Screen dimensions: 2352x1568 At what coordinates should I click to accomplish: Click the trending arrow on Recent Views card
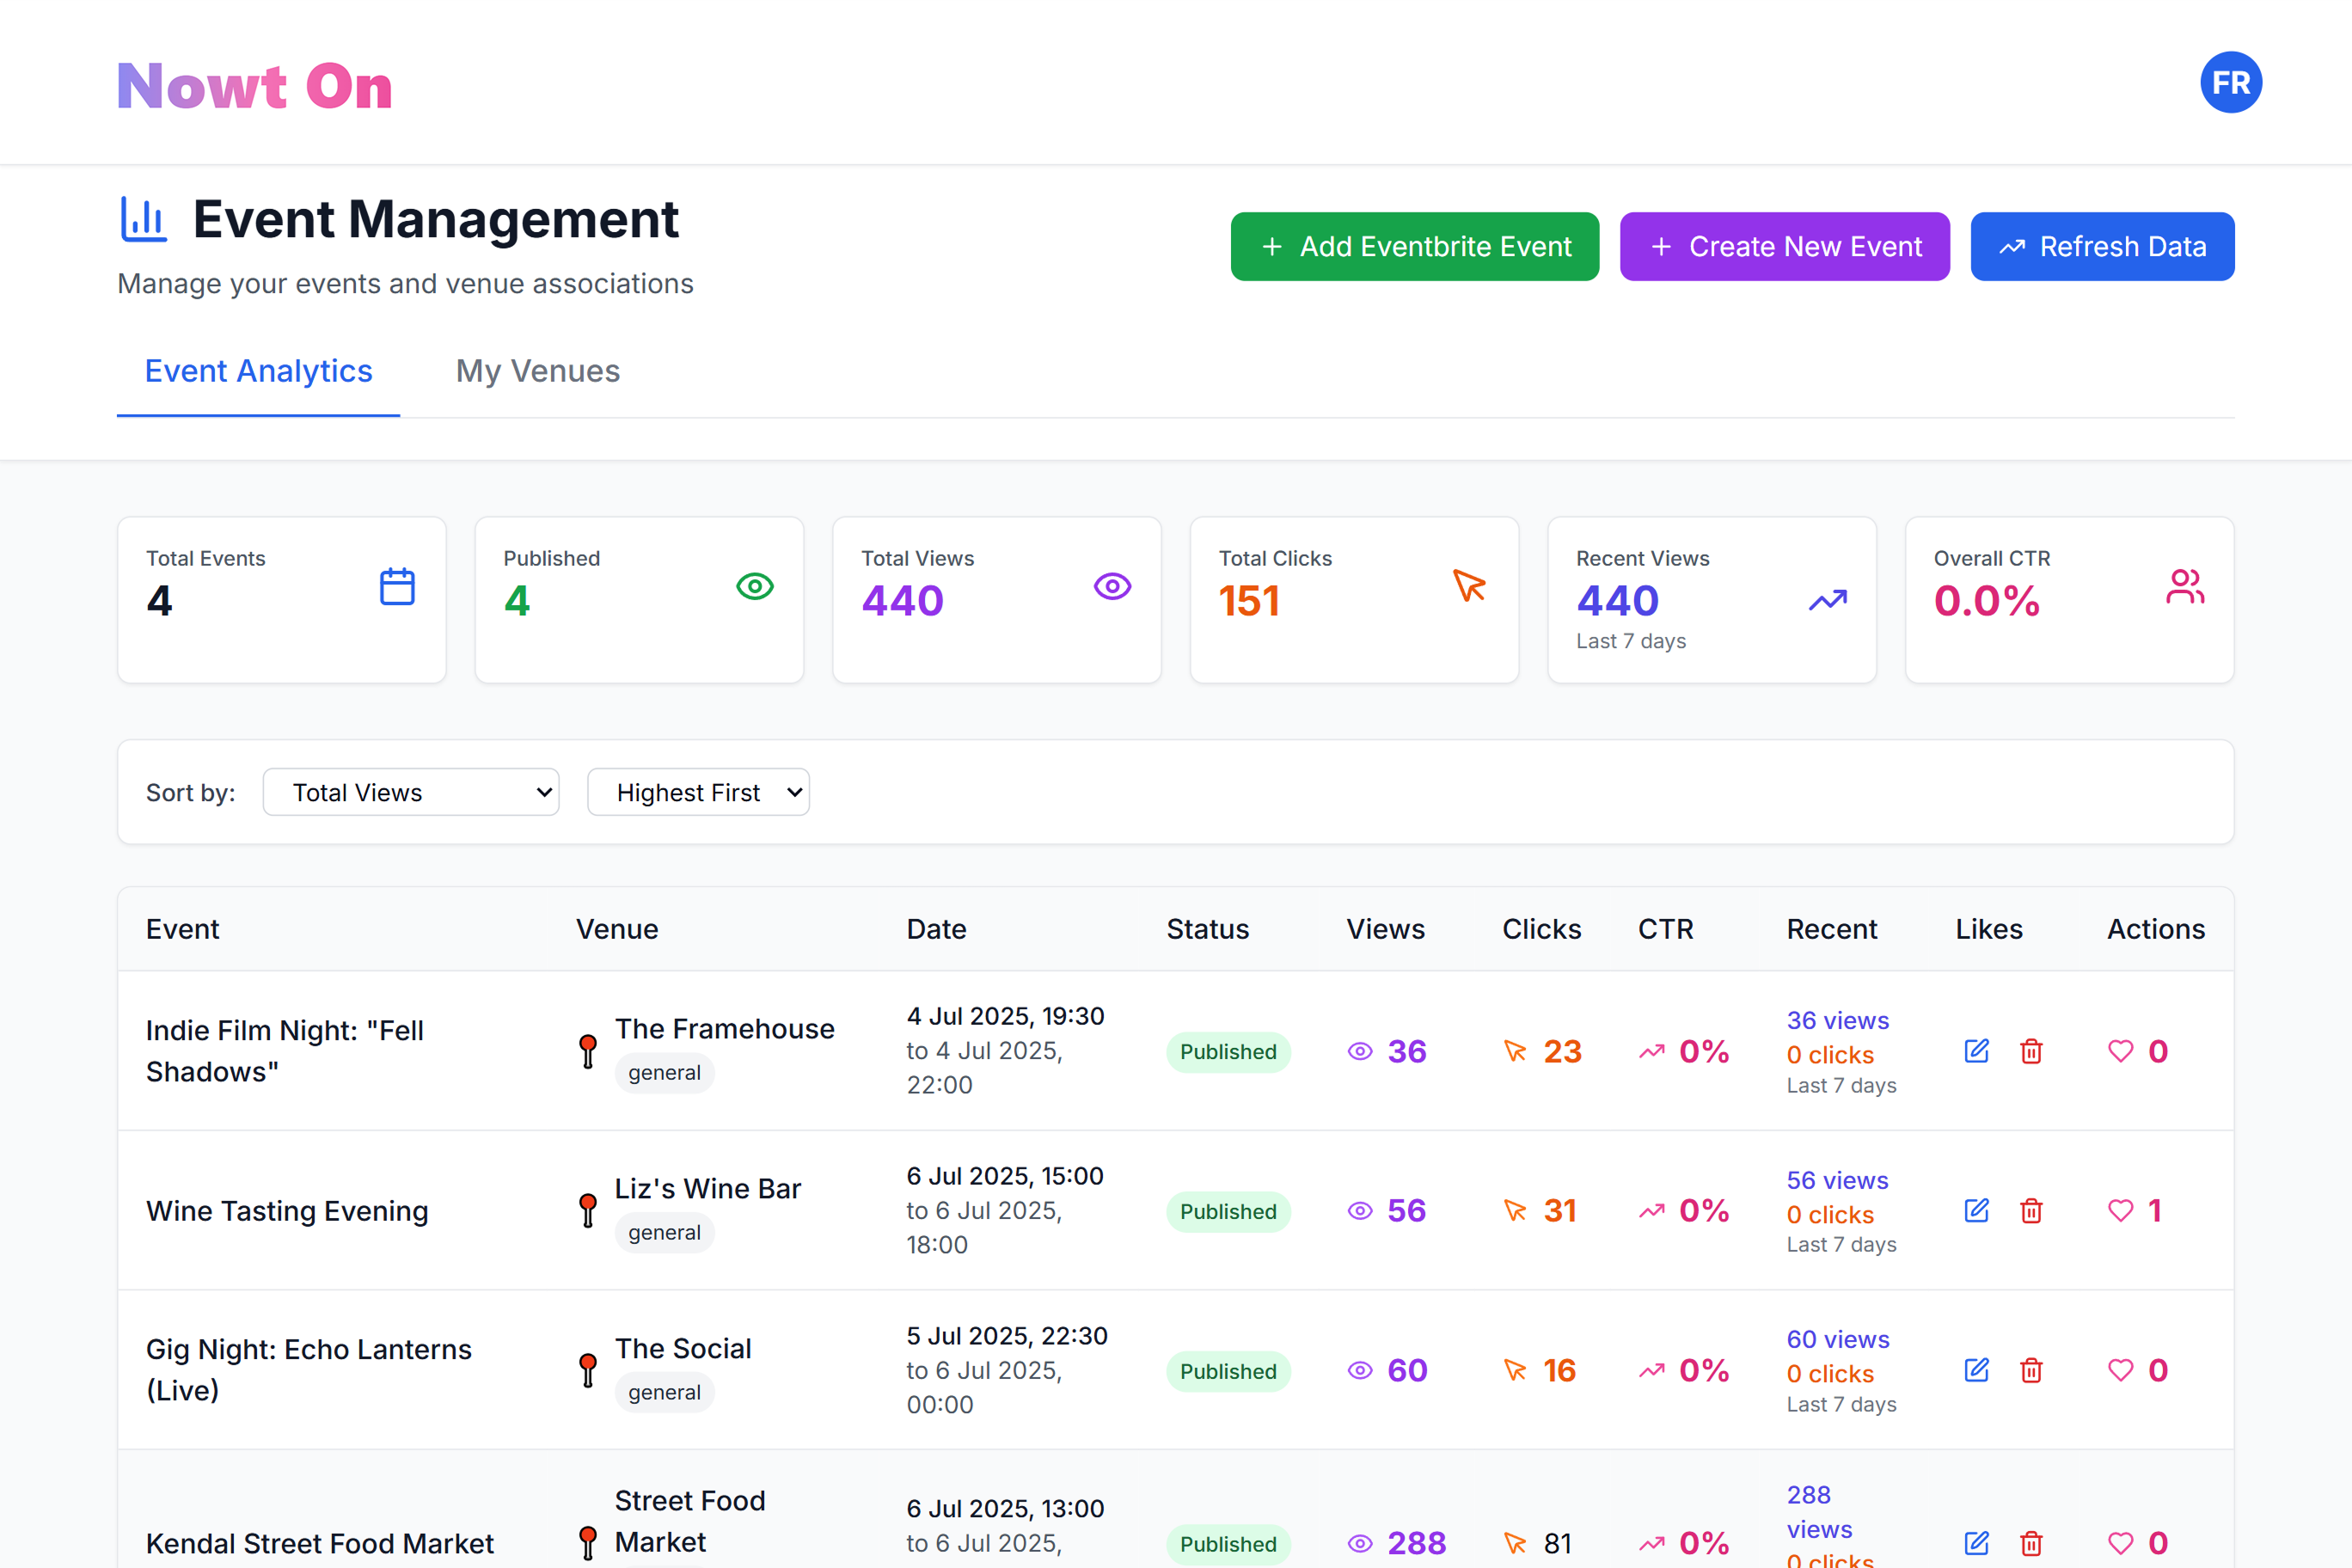coord(1827,601)
